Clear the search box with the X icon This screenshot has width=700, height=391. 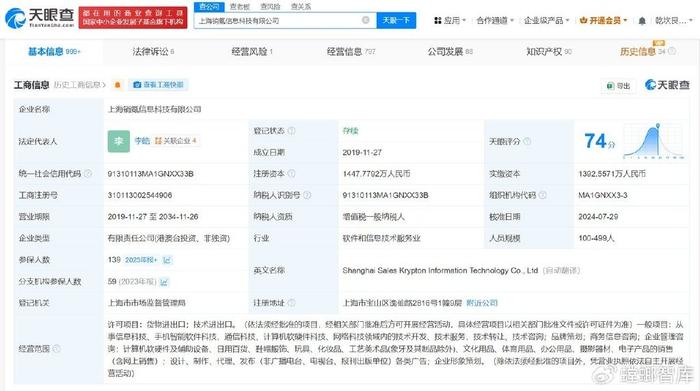[x=366, y=20]
